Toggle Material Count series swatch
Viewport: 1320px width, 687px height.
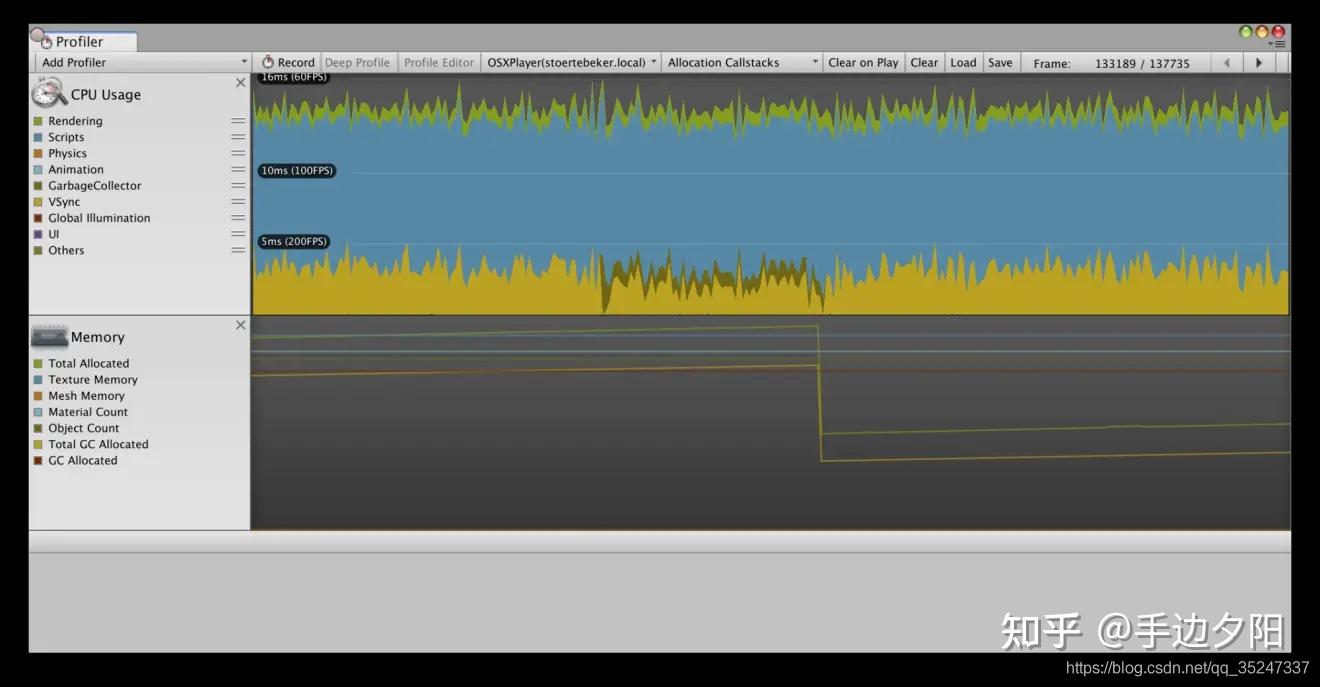(x=38, y=412)
